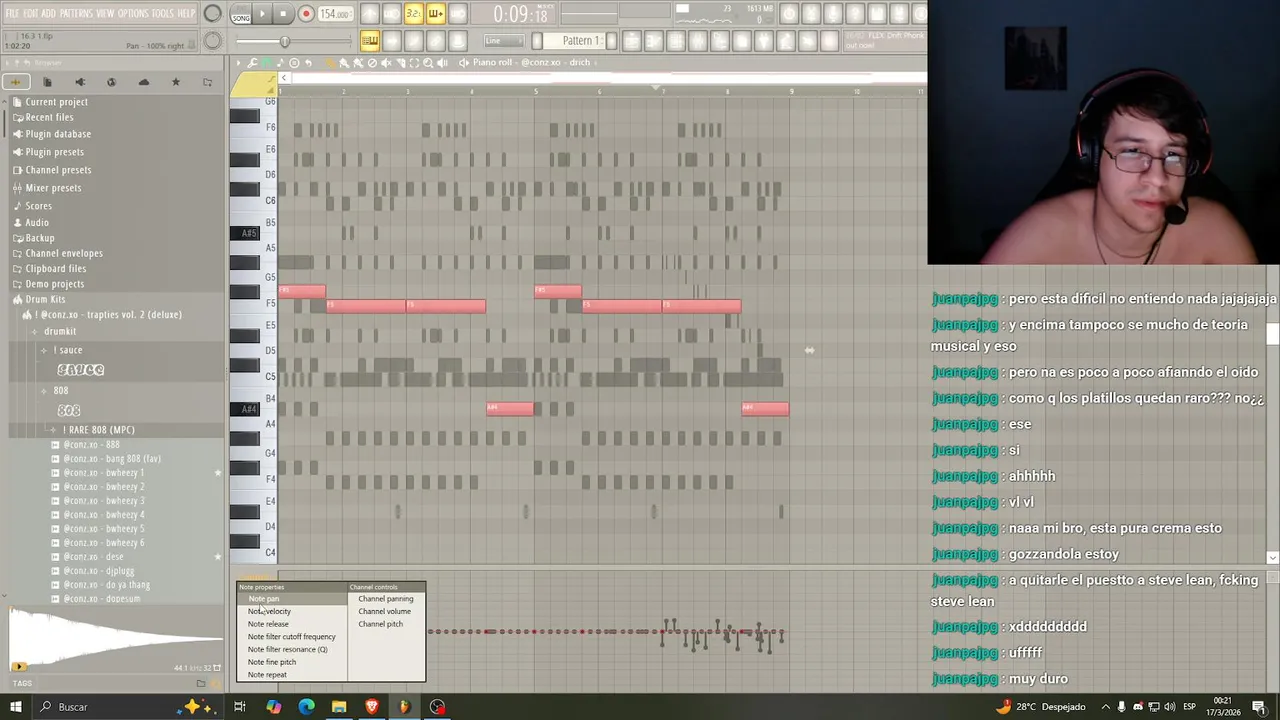
Task: Click the A#5 piano key
Action: [x=244, y=233]
